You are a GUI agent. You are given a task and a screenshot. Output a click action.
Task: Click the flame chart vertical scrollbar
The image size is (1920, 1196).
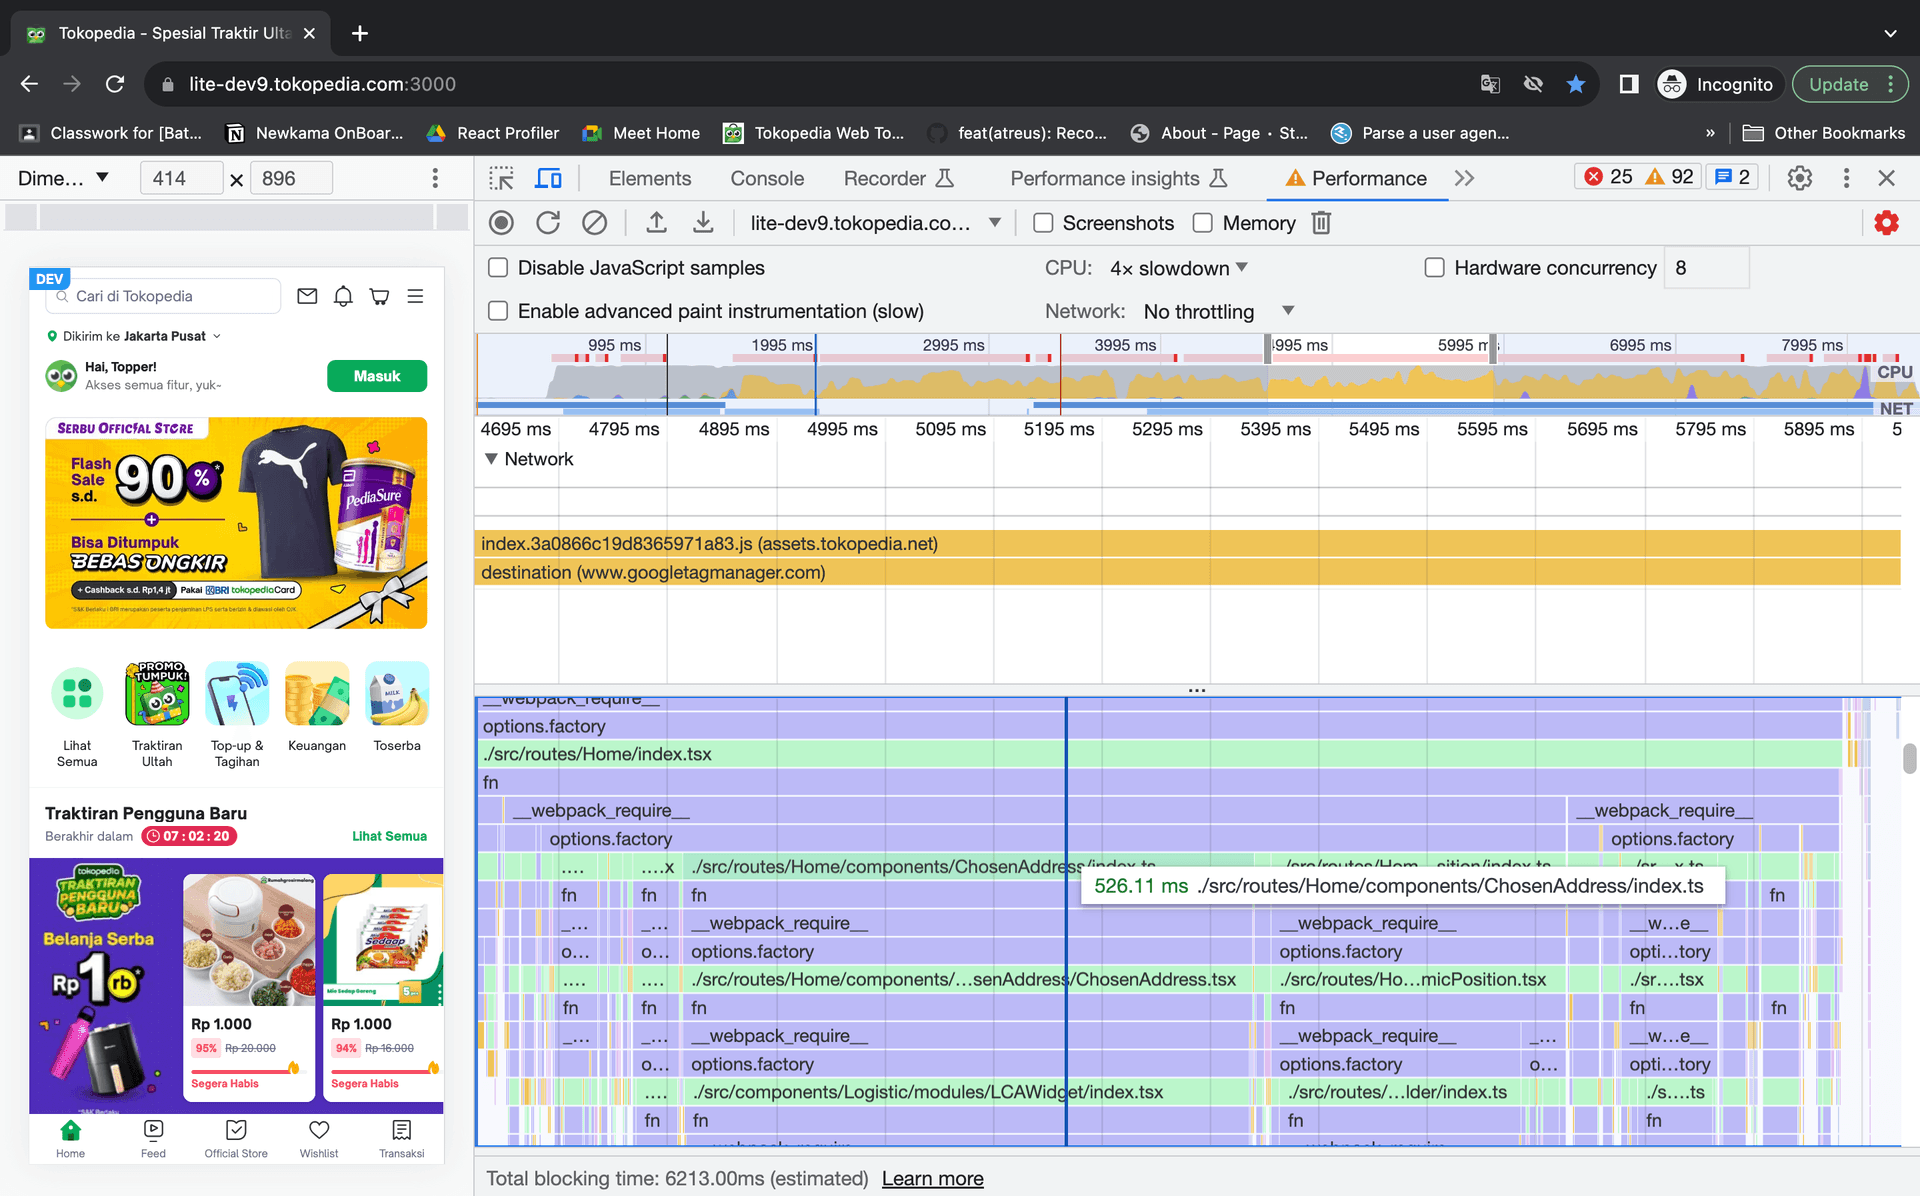pyautogui.click(x=1909, y=759)
